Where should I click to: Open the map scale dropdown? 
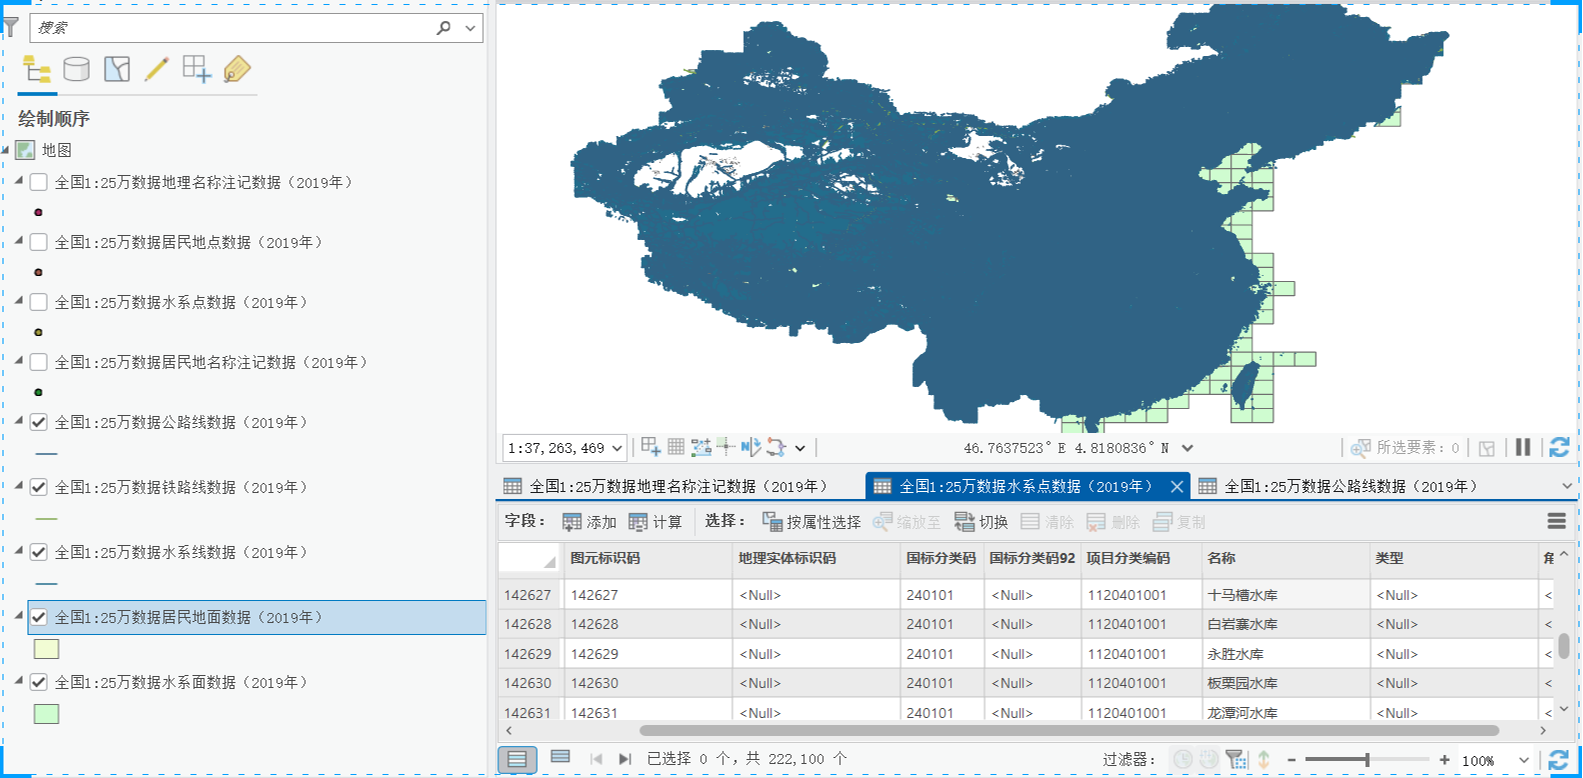(x=617, y=448)
